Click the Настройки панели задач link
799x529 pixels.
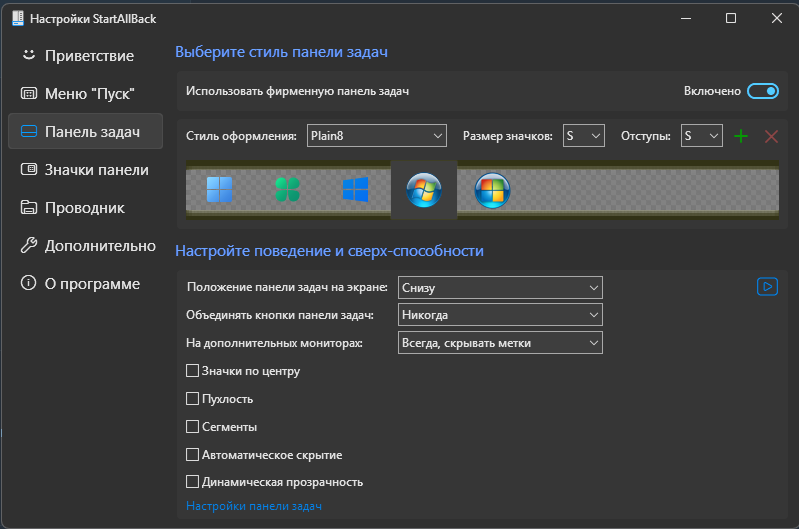(254, 506)
